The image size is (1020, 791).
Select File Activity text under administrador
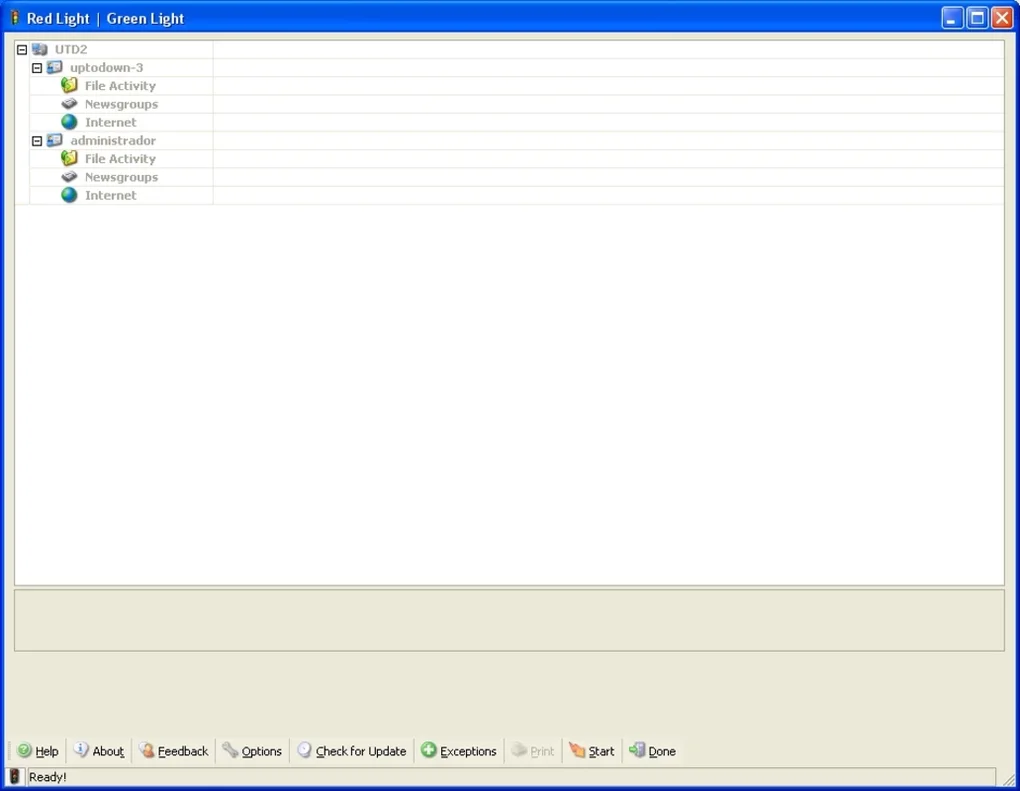(120, 159)
